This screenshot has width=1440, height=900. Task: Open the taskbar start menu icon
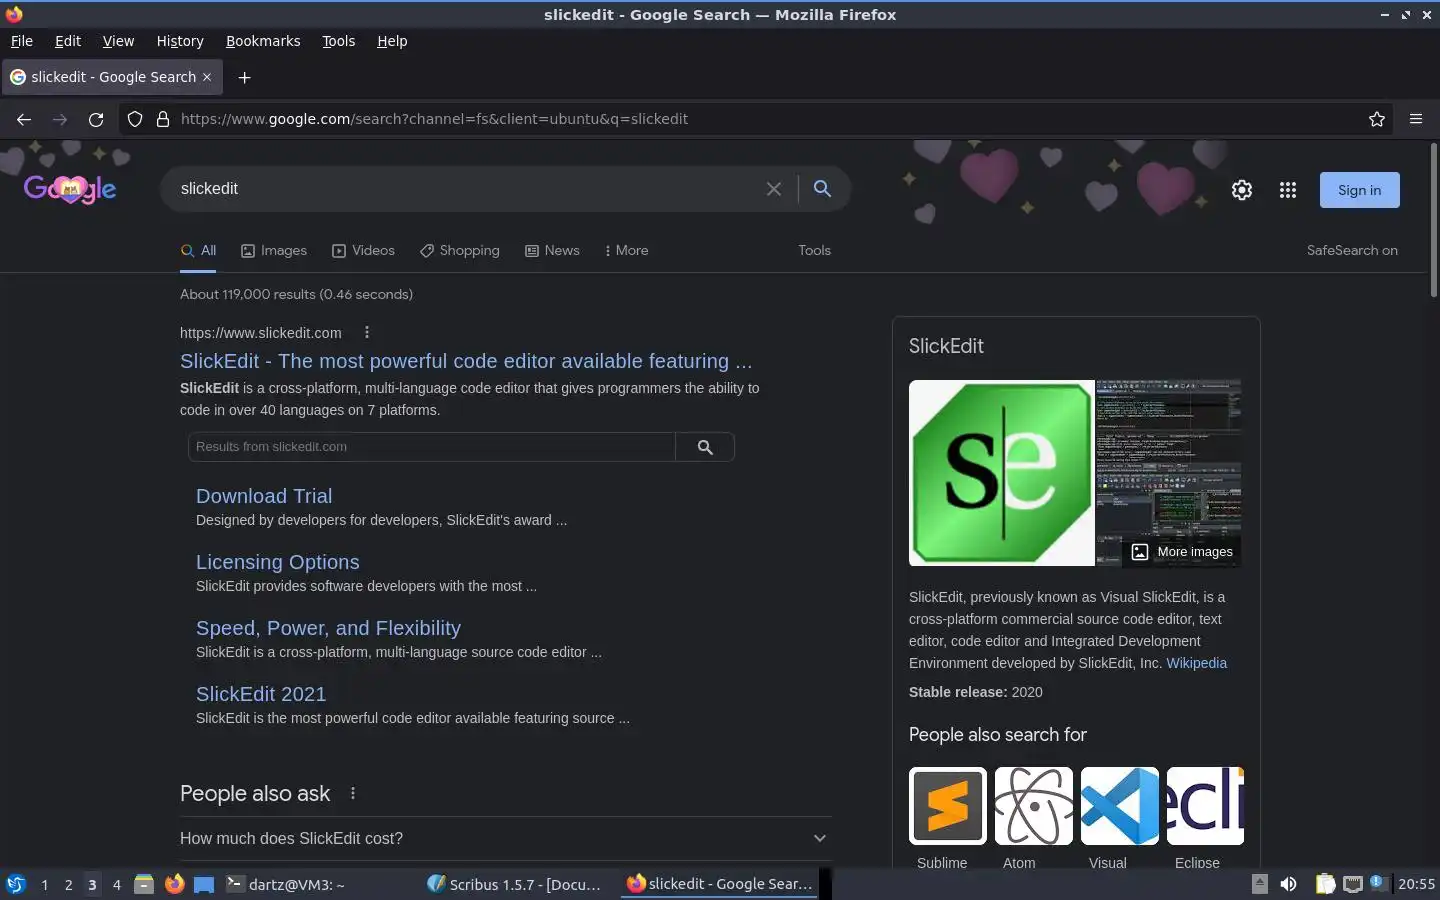point(16,884)
